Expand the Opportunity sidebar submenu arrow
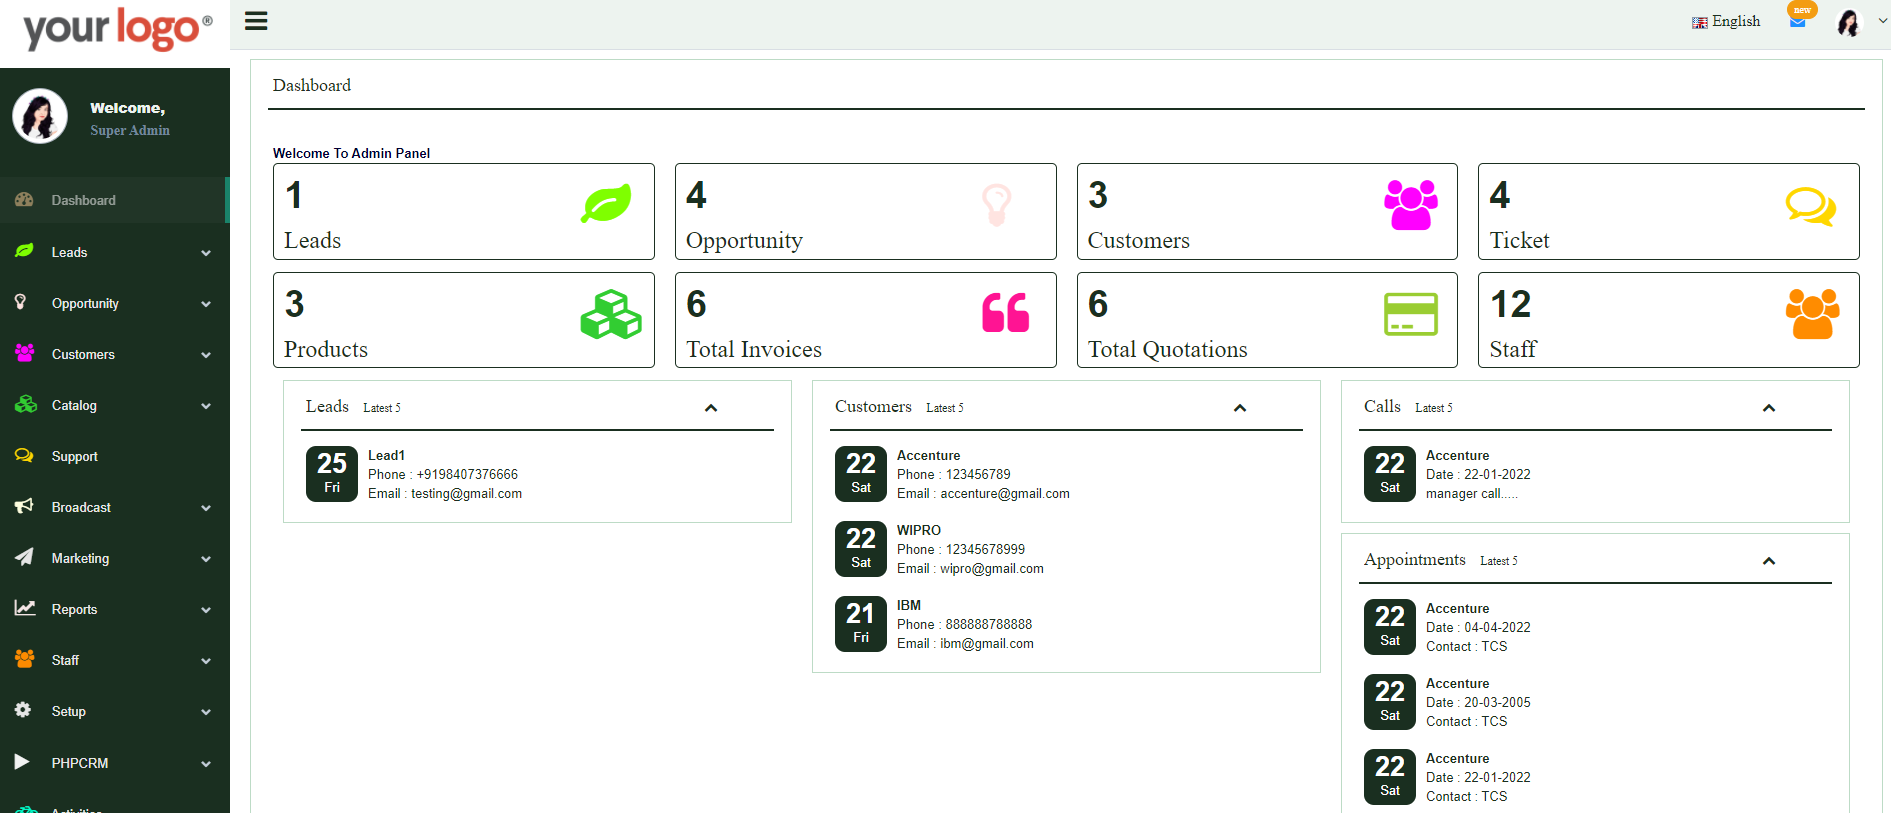 [206, 304]
